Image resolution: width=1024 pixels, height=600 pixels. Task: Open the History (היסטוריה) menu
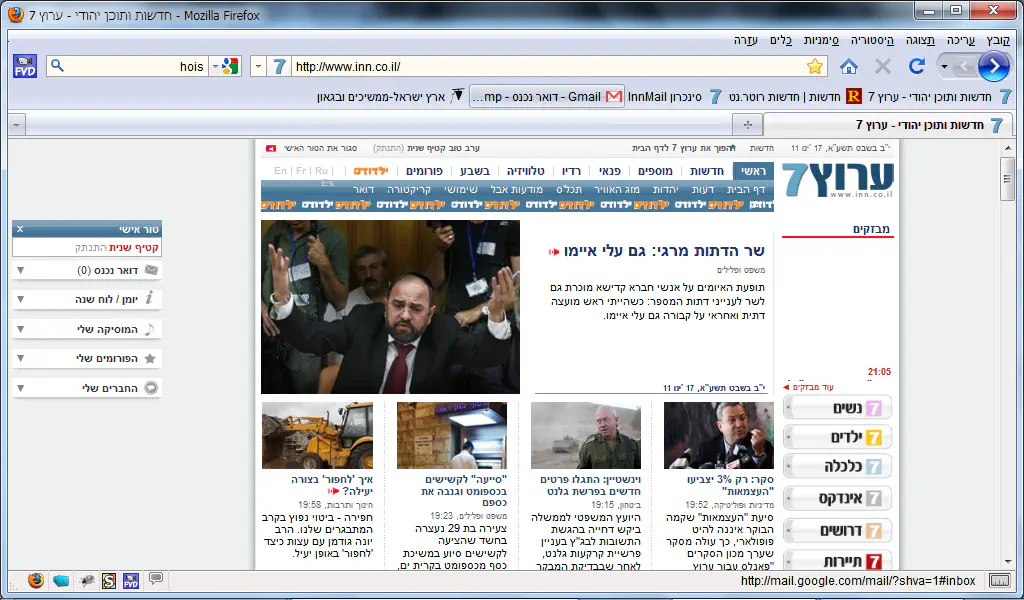(x=872, y=40)
